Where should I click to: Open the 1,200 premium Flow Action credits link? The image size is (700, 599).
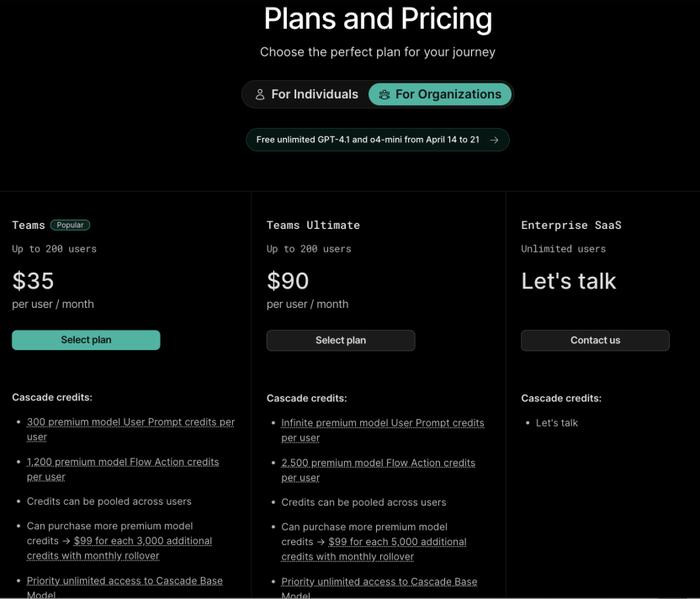tap(123, 469)
